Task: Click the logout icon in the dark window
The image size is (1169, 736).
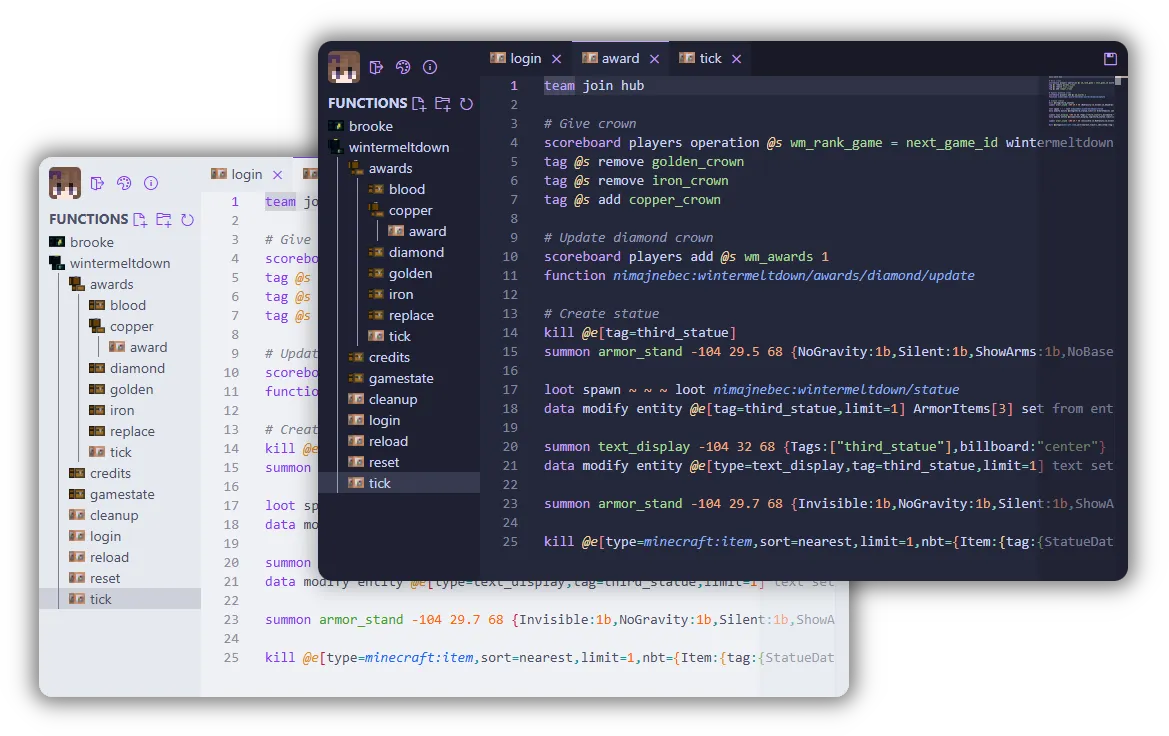Action: [376, 67]
